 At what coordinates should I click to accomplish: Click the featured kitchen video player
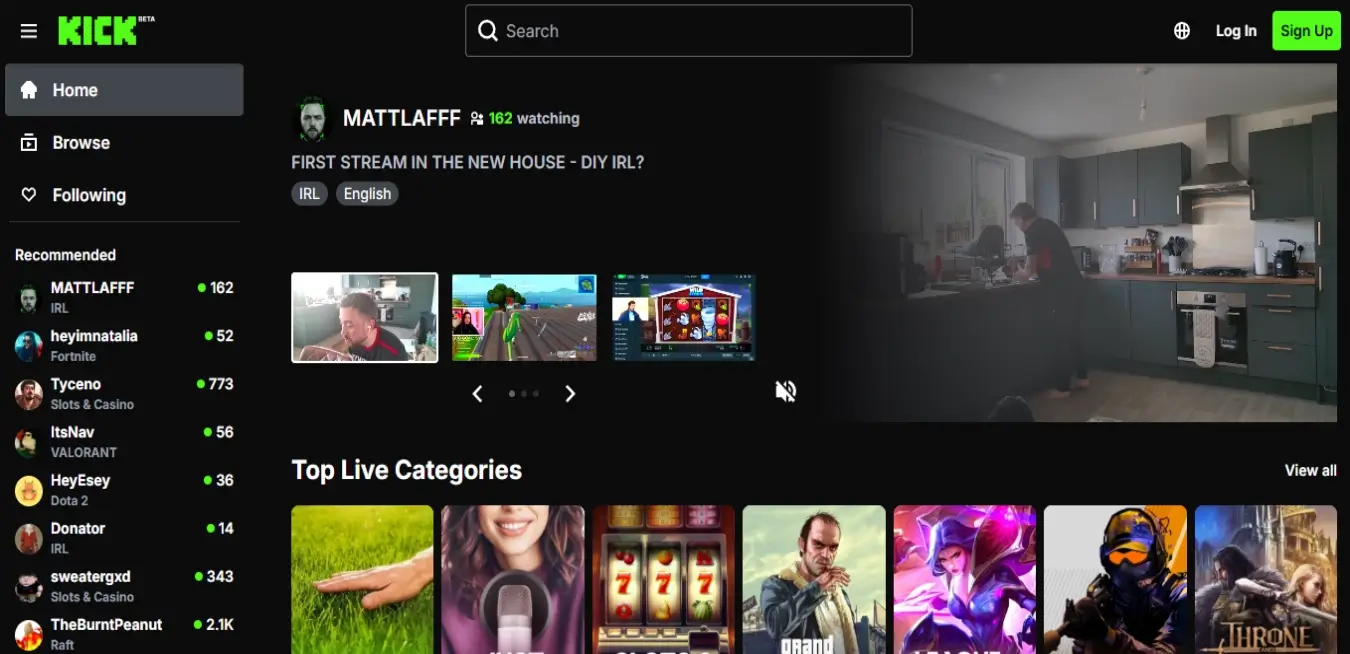[x=1087, y=243]
